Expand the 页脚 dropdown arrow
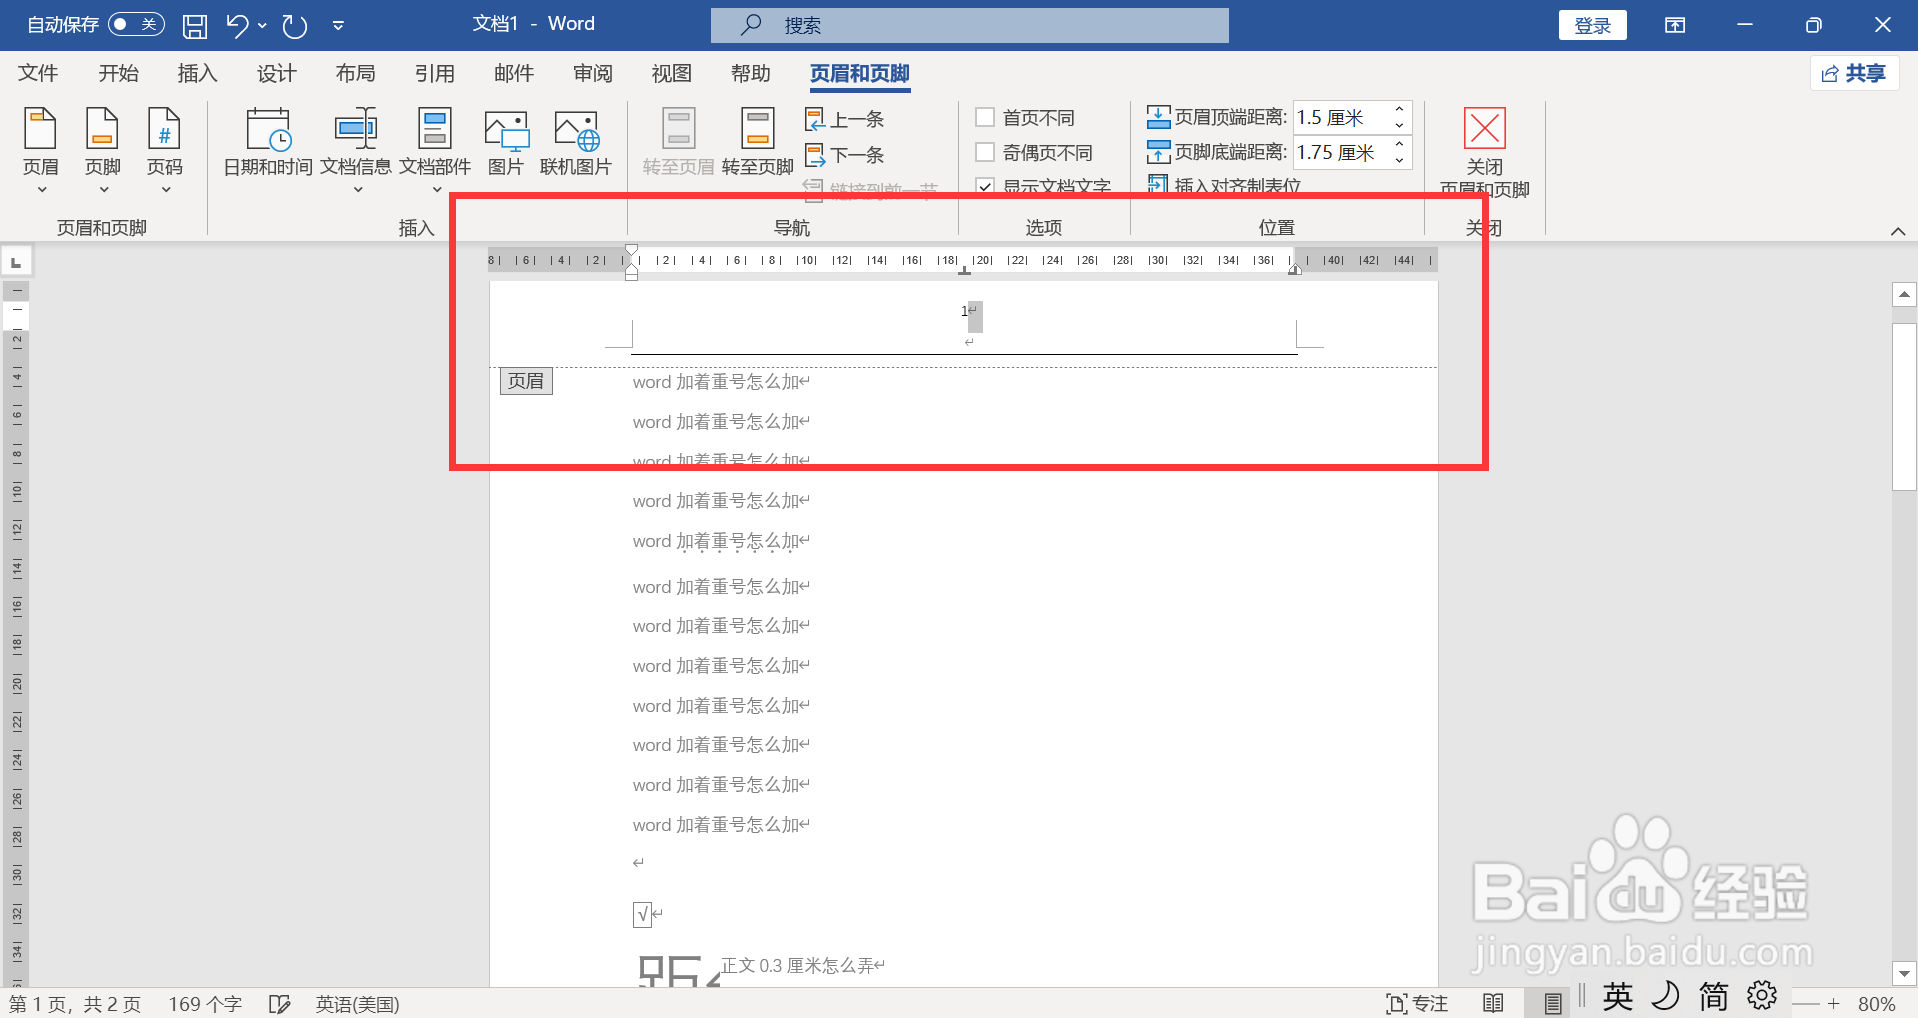This screenshot has width=1918, height=1018. coord(104,189)
